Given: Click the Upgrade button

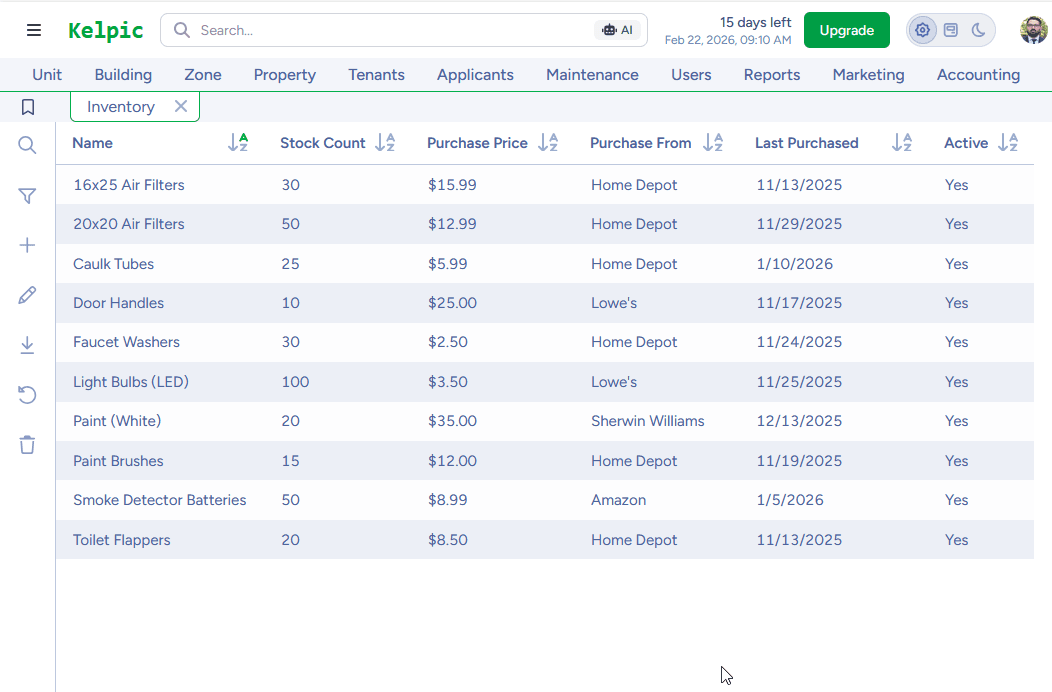Looking at the screenshot, I should [846, 30].
